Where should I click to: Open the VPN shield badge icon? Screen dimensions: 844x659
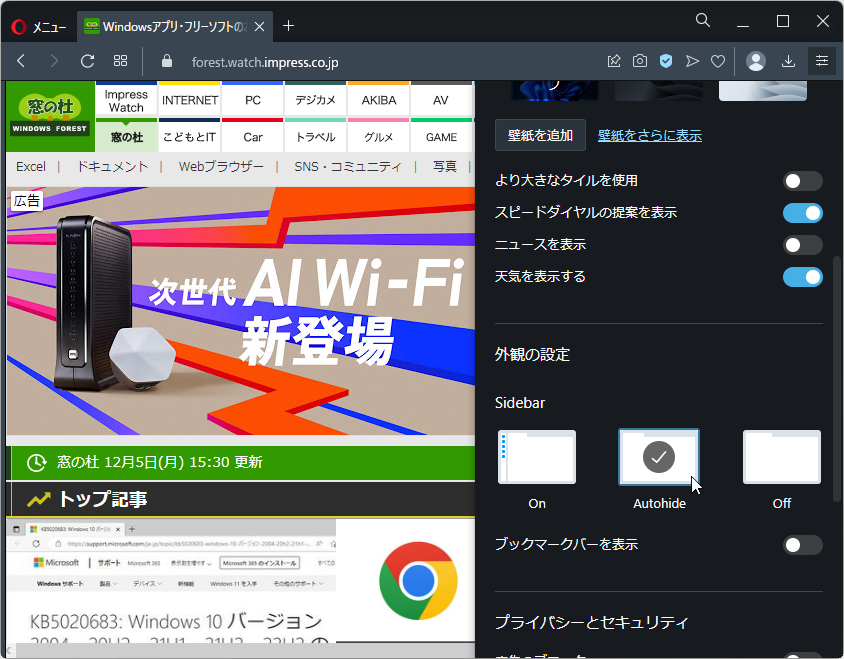click(x=665, y=61)
